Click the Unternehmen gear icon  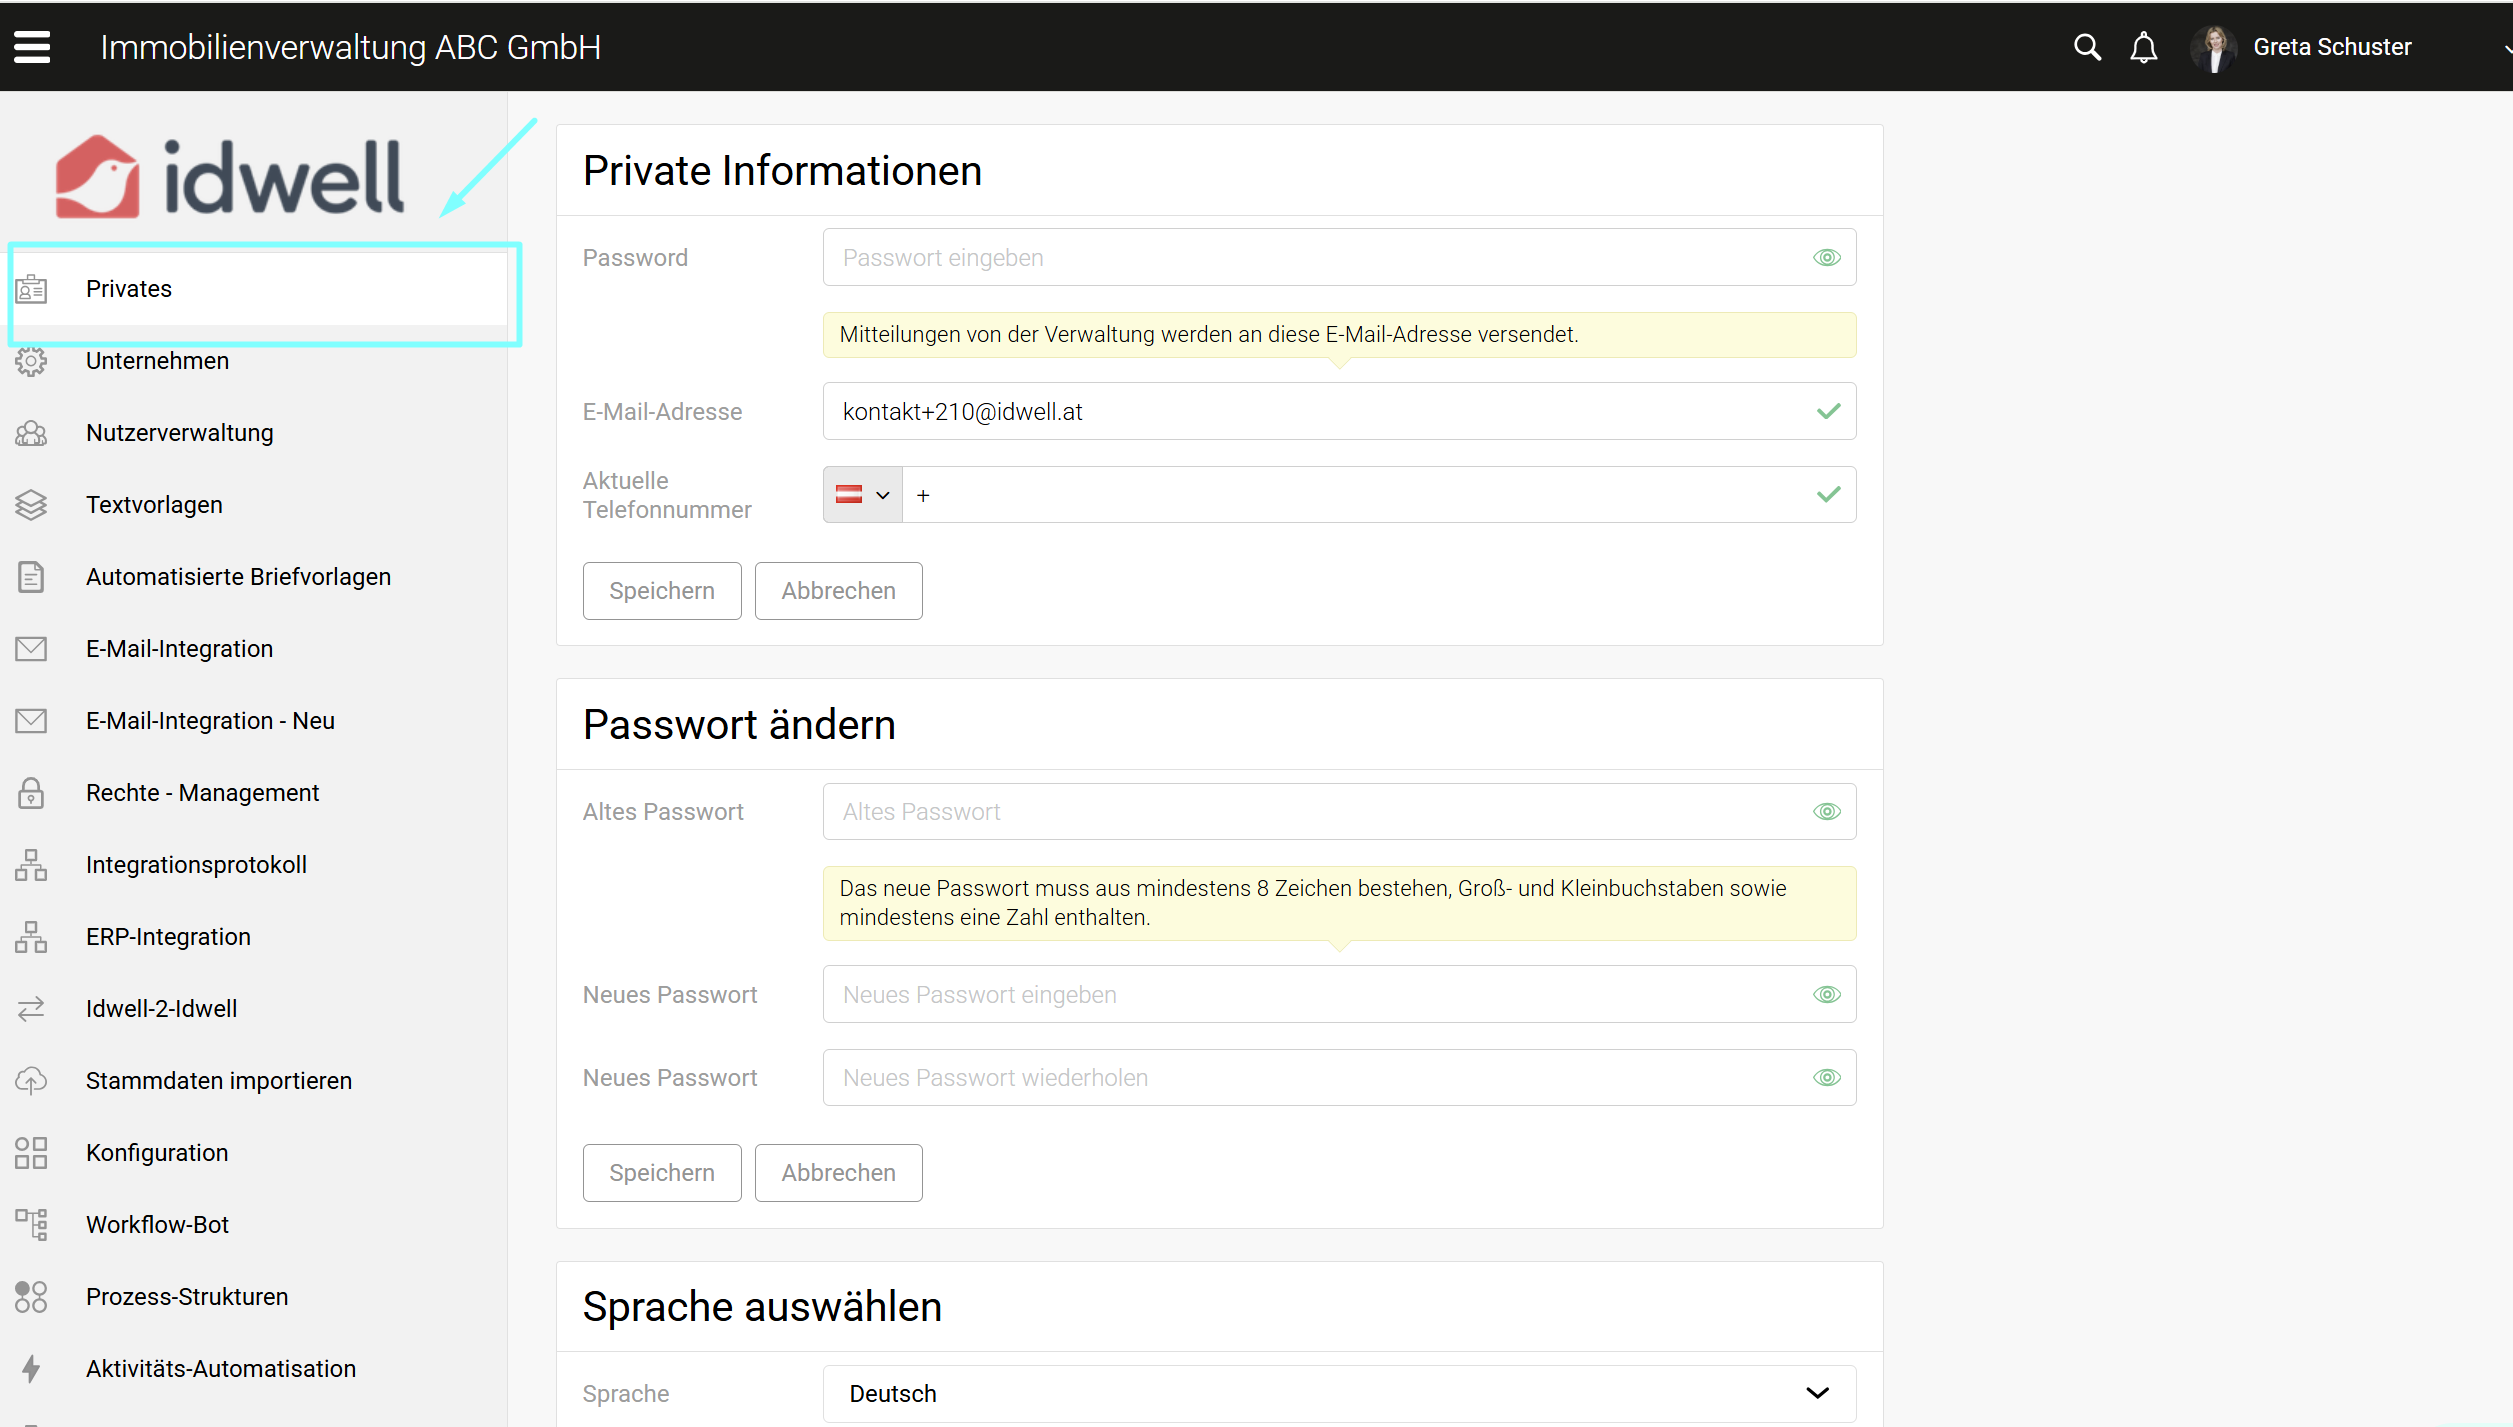[x=31, y=361]
